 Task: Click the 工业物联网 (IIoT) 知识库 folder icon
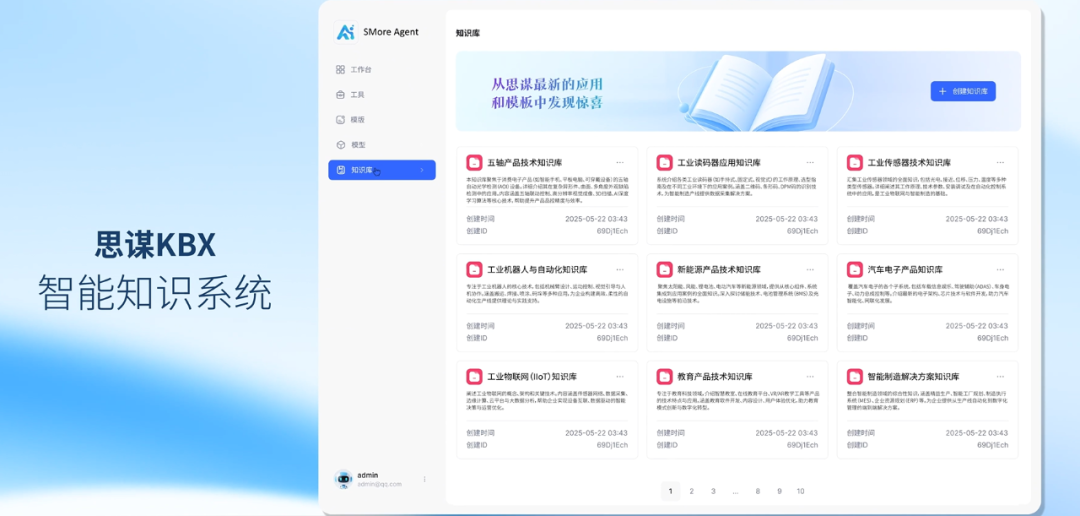coord(474,377)
